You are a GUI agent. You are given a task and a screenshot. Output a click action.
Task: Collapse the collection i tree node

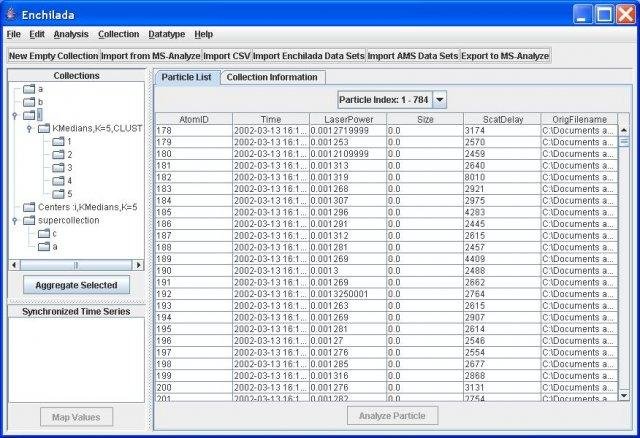click(x=15, y=116)
